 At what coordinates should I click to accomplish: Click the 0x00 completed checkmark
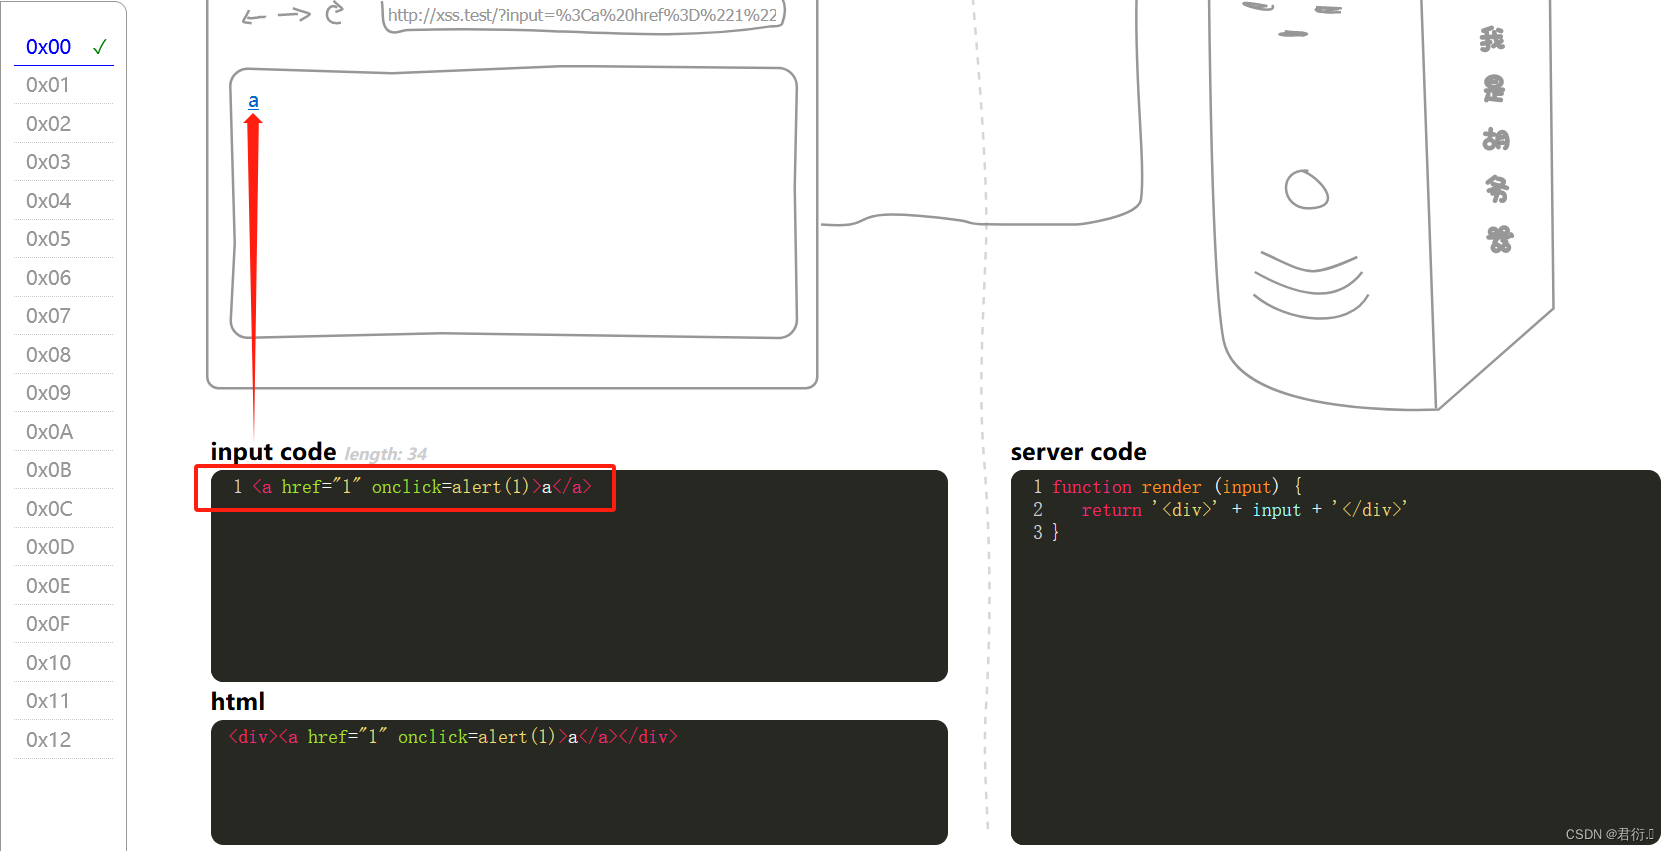pyautogui.click(x=100, y=47)
